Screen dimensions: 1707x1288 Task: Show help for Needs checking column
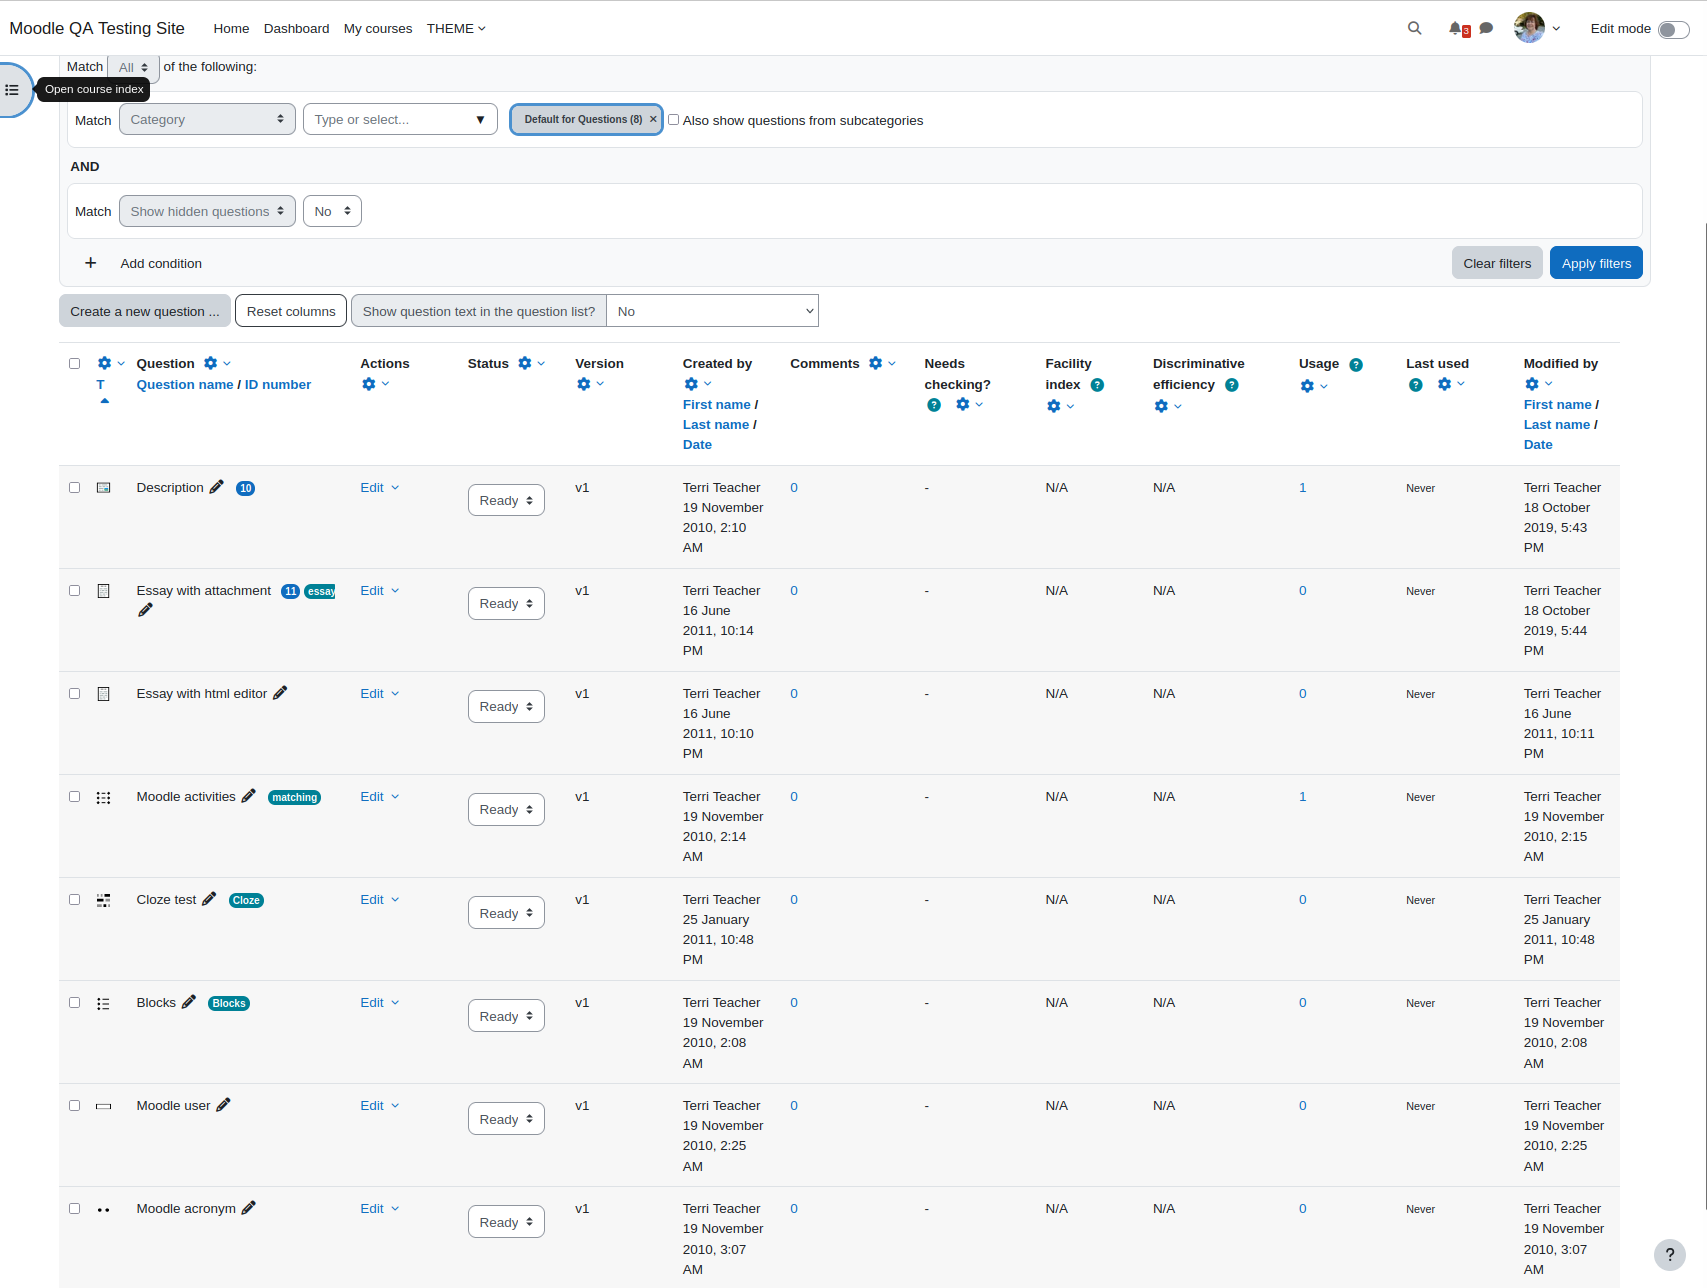pyautogui.click(x=934, y=405)
